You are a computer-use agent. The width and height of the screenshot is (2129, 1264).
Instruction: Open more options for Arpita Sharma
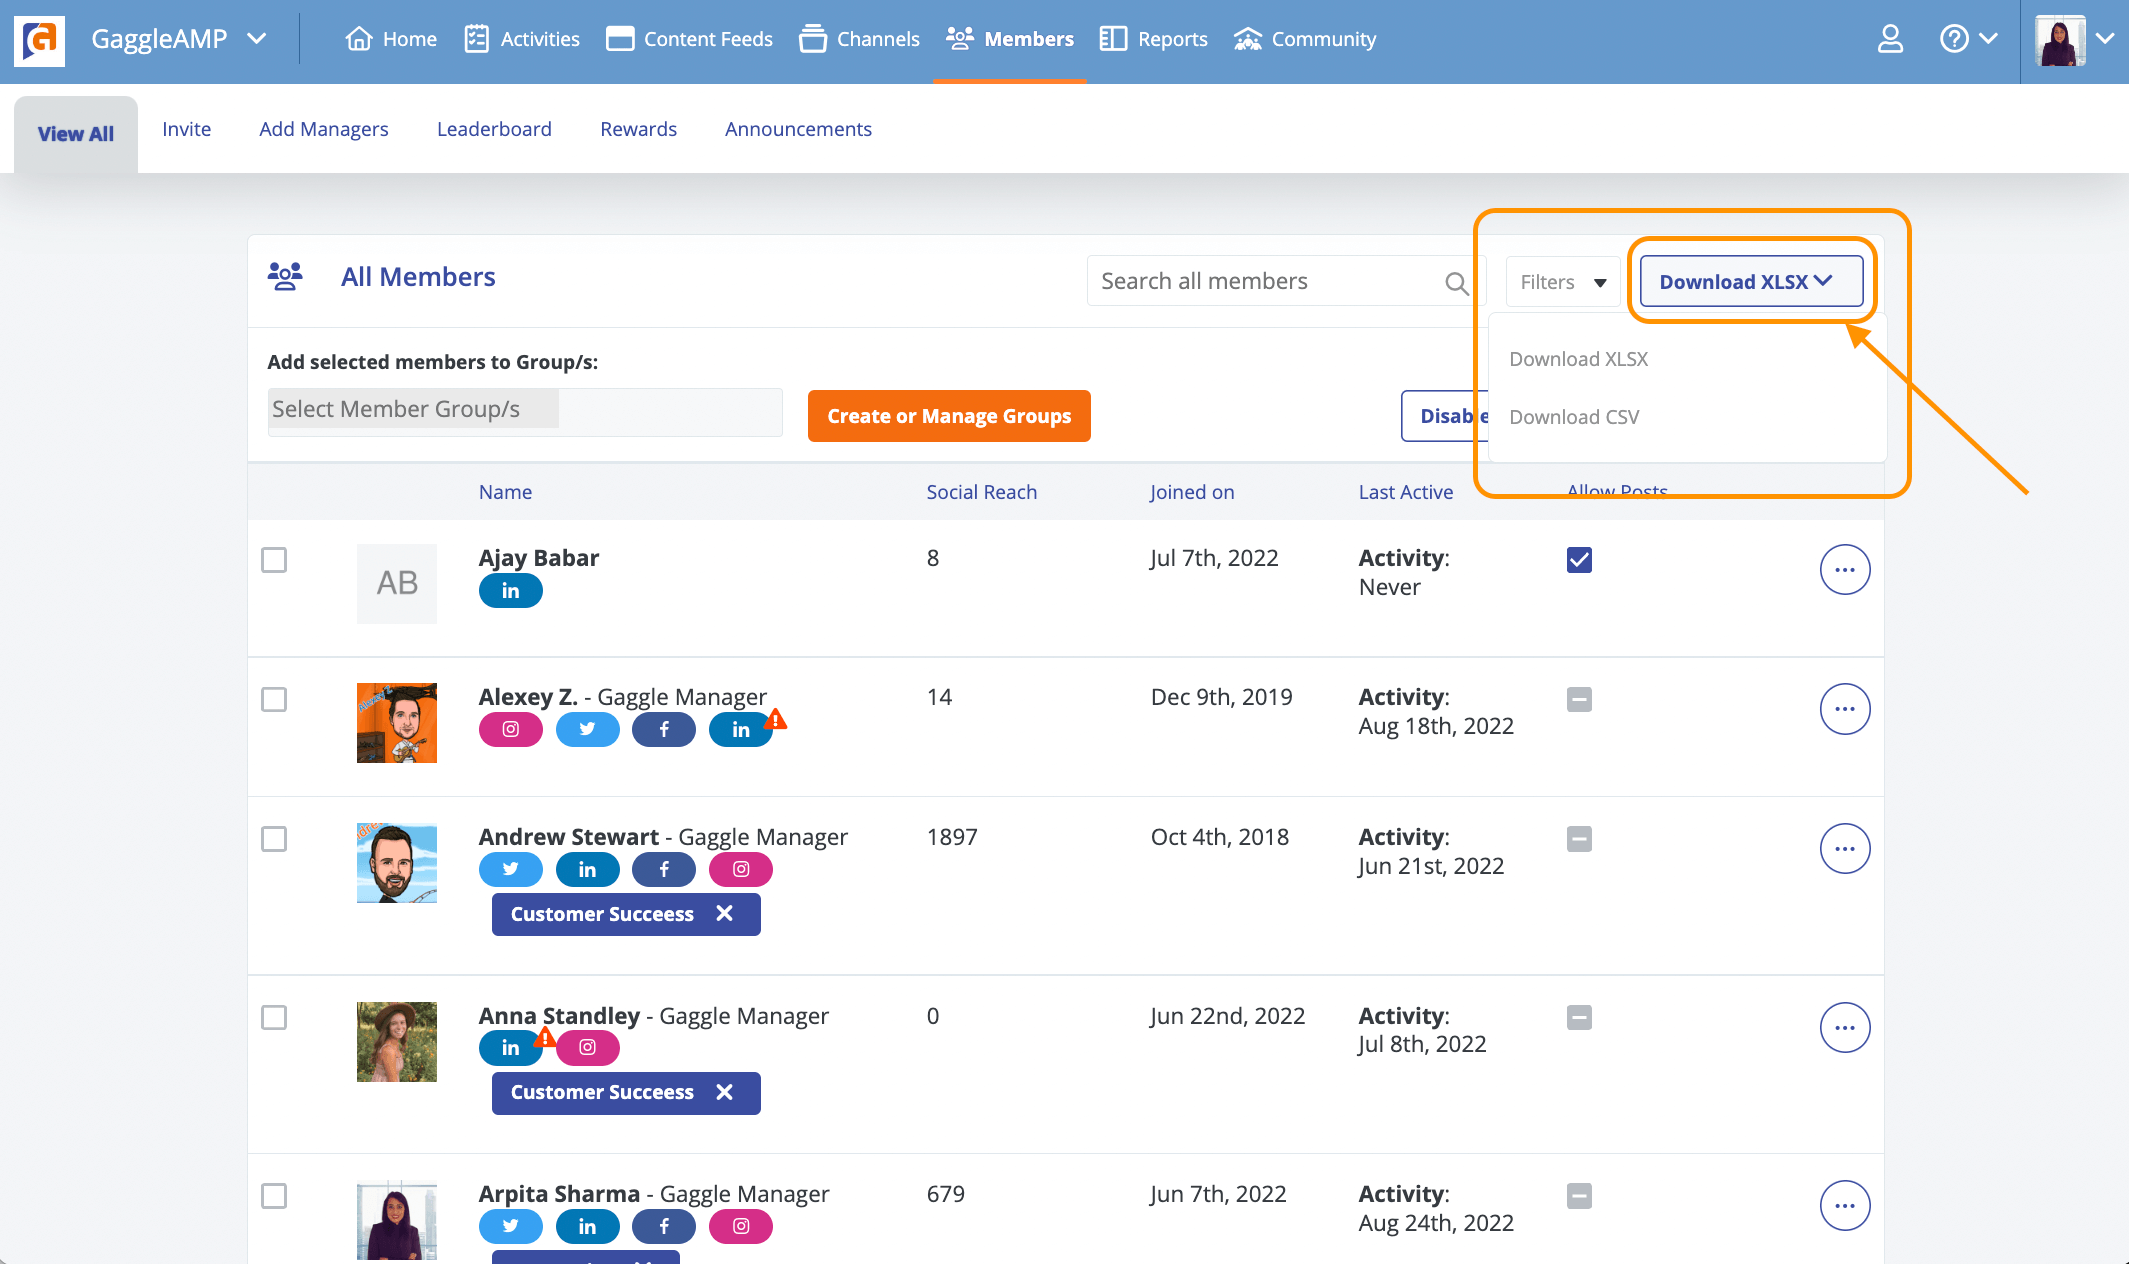pyautogui.click(x=1845, y=1206)
